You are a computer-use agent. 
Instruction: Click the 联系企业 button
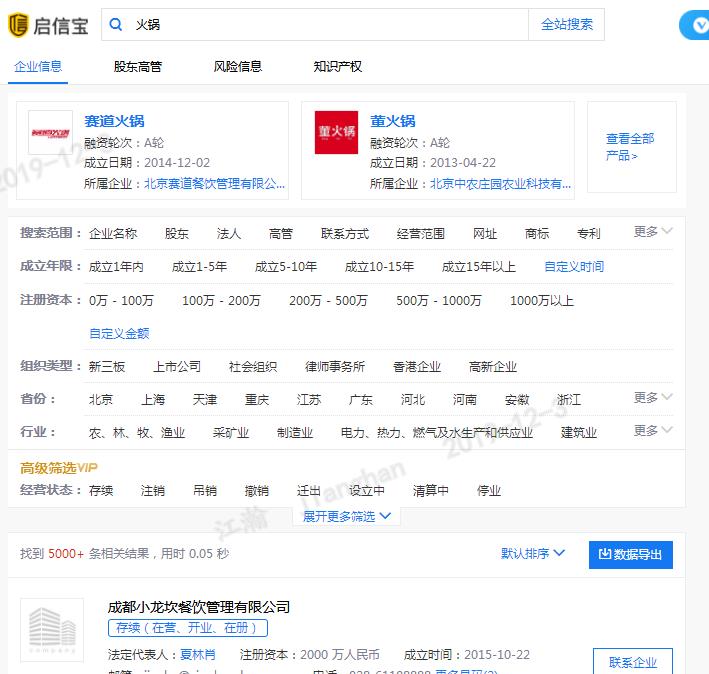tap(633, 661)
